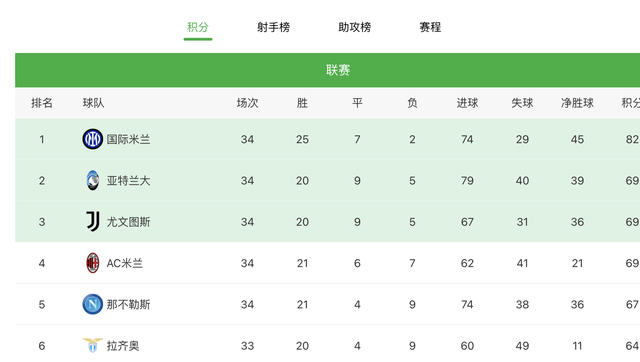640x362 pixels.
Task: Switch to the 射手榜 tab
Action: [273, 27]
